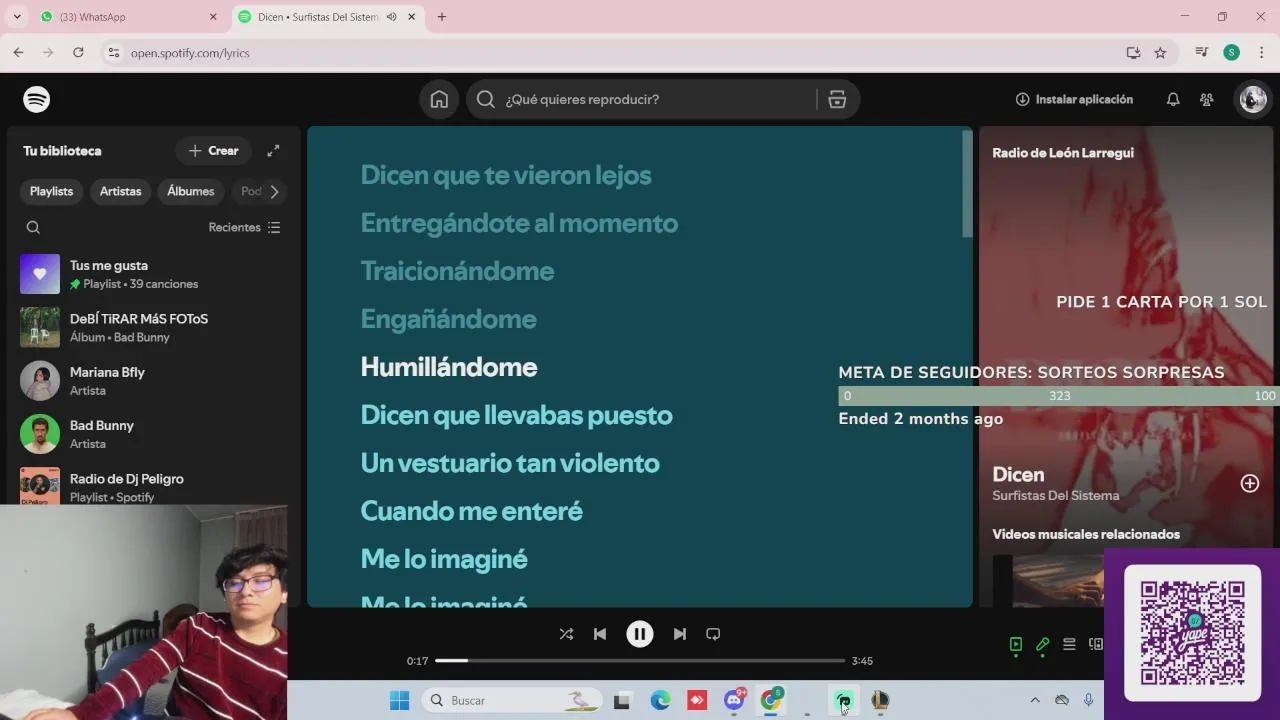Click the address bar URL
Image resolution: width=1280 pixels, height=720 pixels.
(190, 53)
